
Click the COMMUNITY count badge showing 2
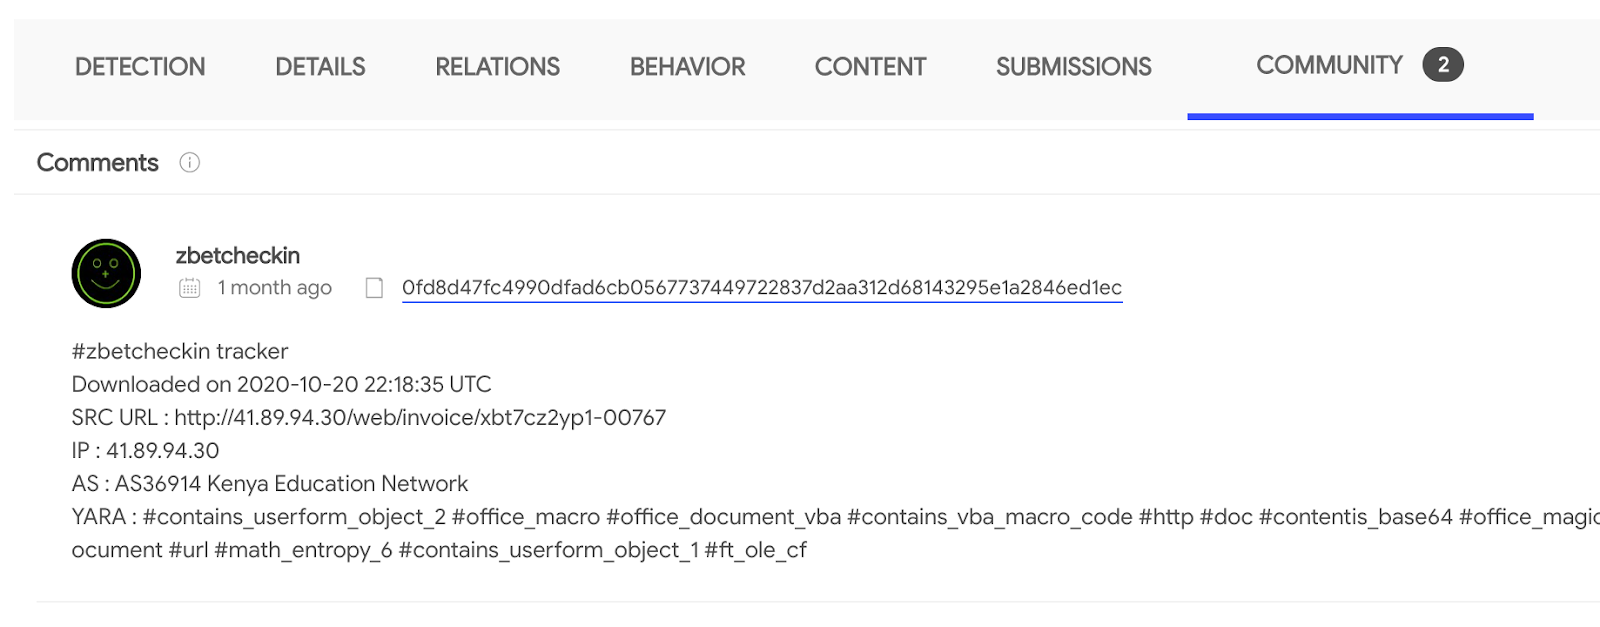tap(1443, 65)
